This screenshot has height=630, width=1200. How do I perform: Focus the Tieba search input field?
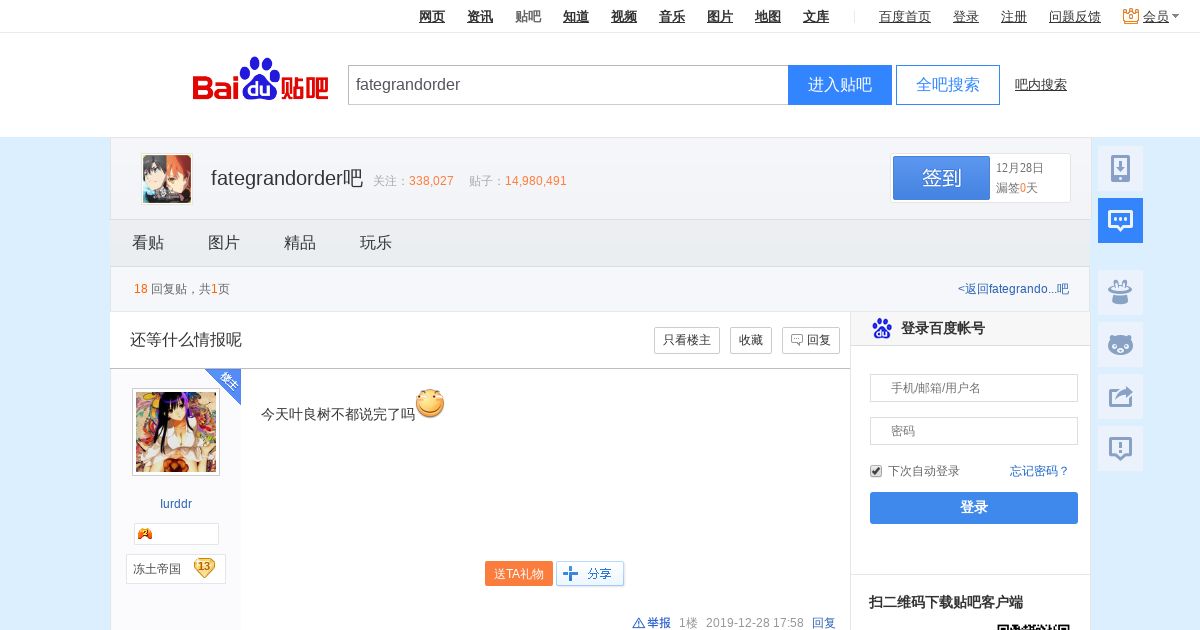568,85
